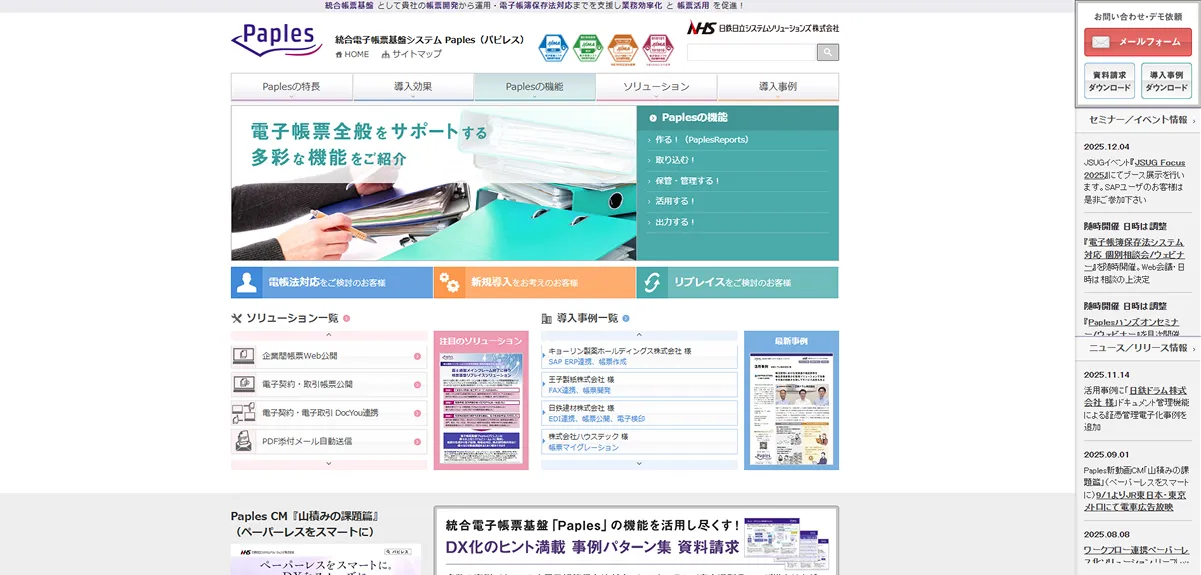Open 電子契約・電子取引 DocYou連携 solution
Screen dimensions: 1201x575
click(329, 413)
